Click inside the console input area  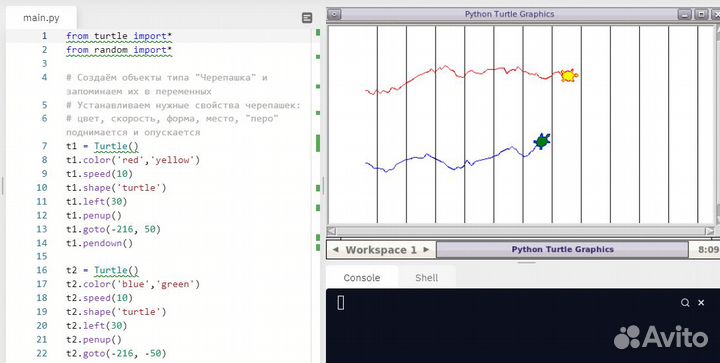[x=523, y=326]
